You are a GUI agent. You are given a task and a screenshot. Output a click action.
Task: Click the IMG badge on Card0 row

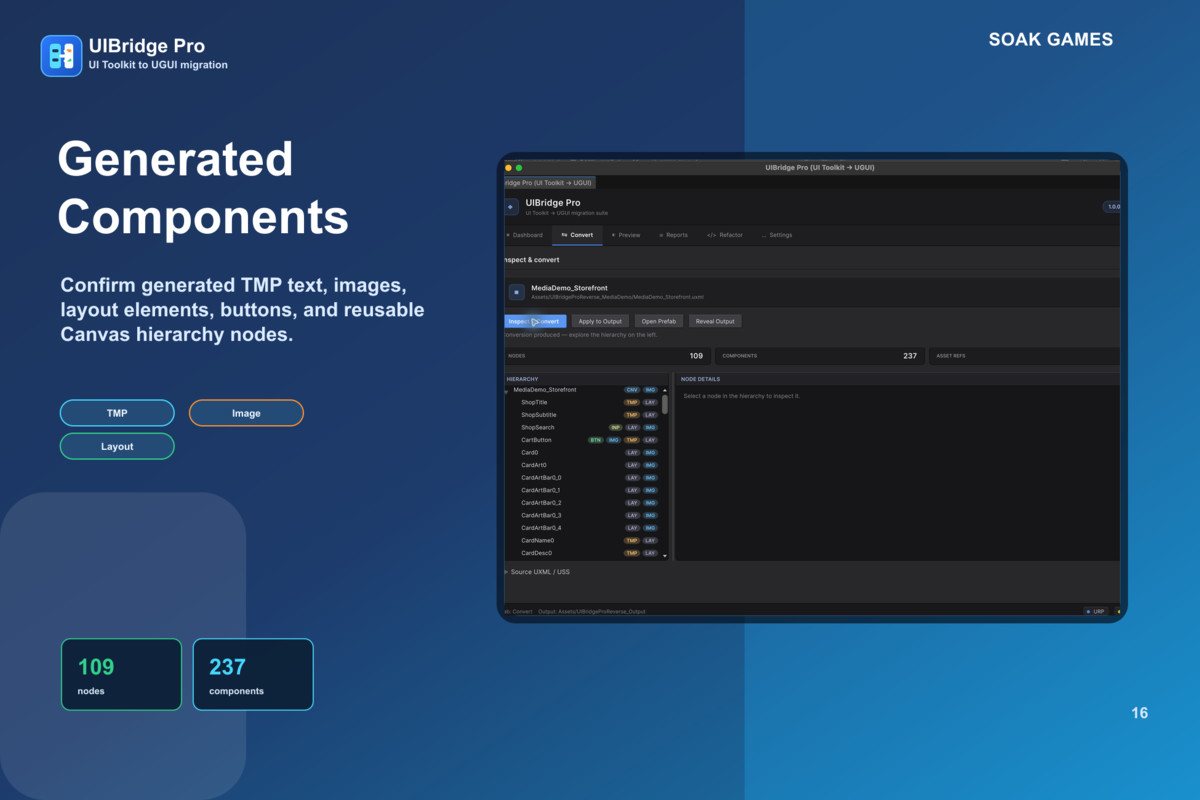click(650, 452)
